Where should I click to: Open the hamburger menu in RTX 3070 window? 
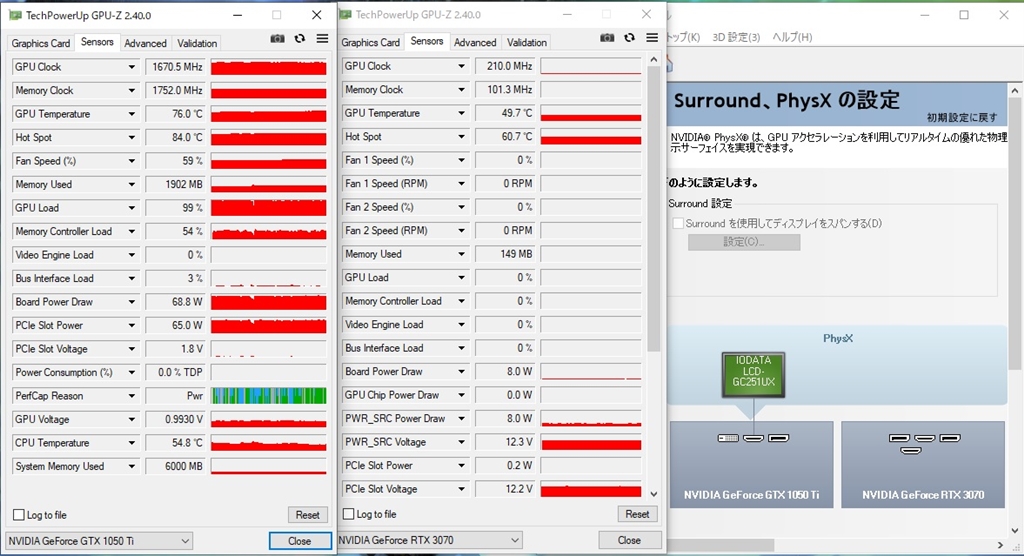[x=652, y=38]
